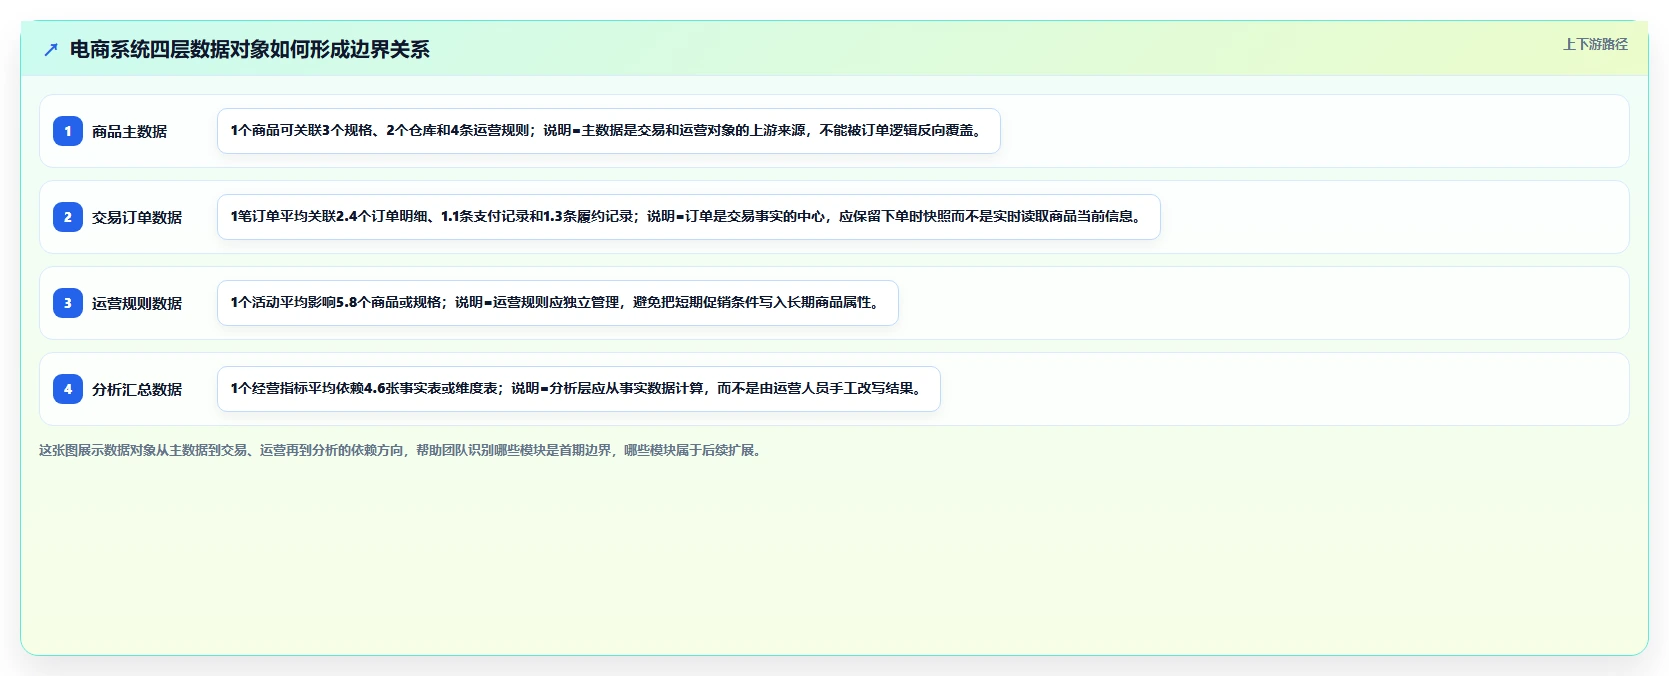The height and width of the screenshot is (676, 1669).
Task: Click the arrow icon beside the title
Action: click(51, 49)
